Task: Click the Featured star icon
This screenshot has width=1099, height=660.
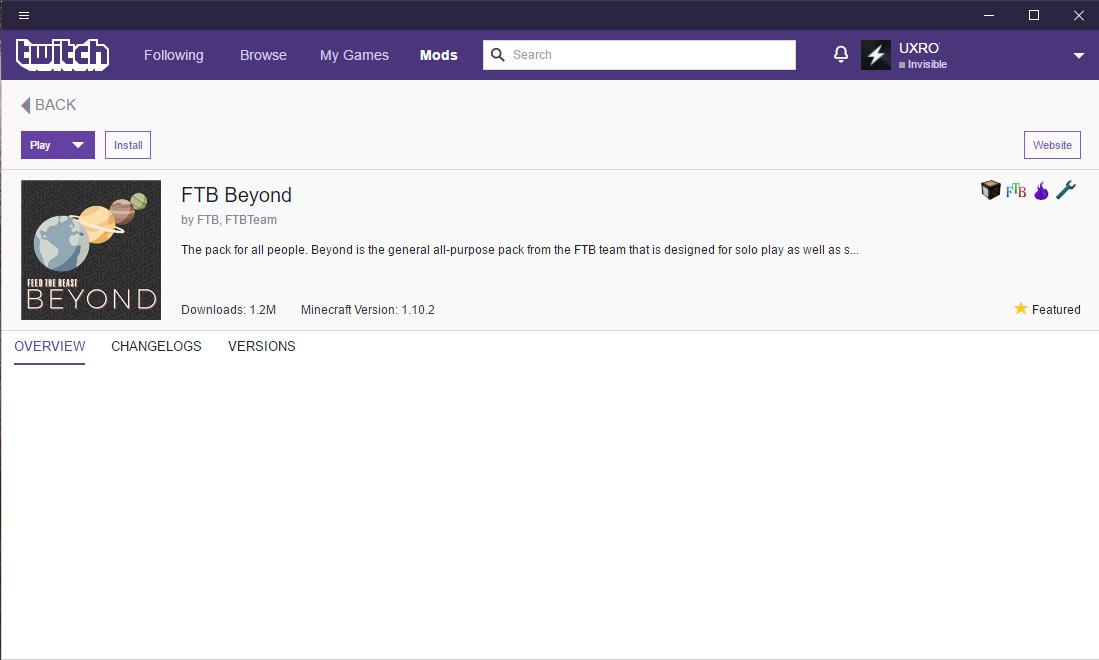Action: click(1020, 308)
